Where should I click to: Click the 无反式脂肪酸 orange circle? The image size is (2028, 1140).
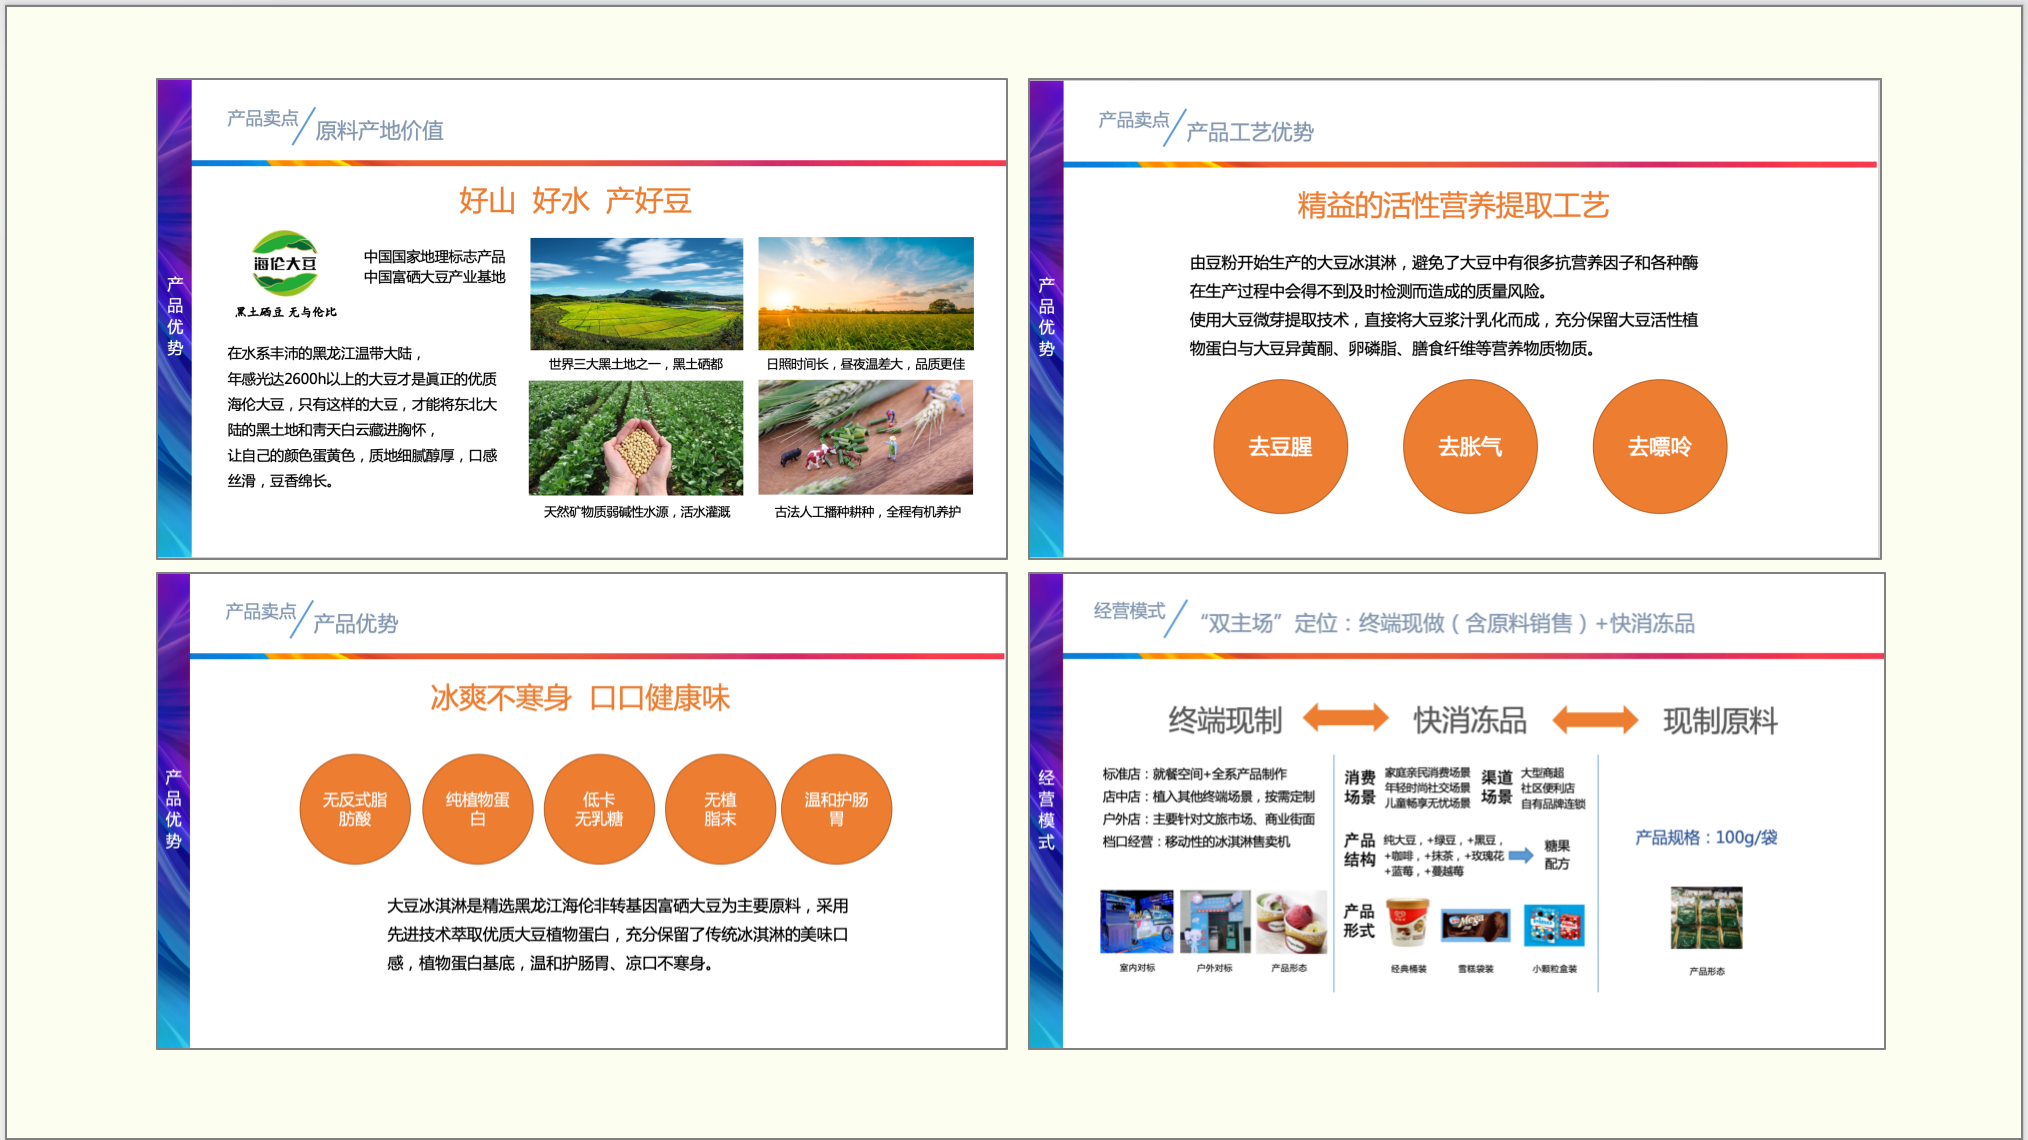pos(355,809)
